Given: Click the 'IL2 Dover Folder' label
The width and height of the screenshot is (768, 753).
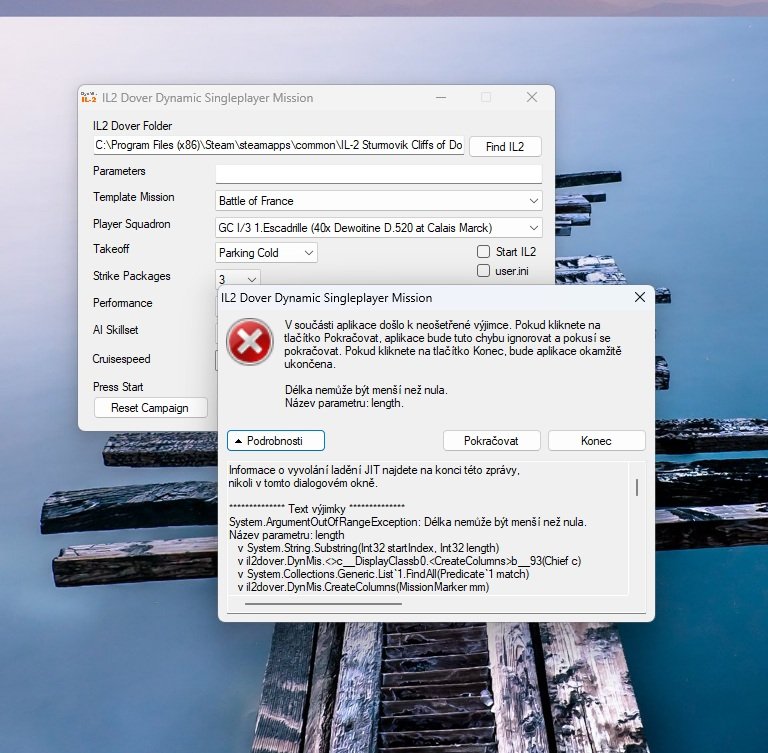Looking at the screenshot, I should click(x=132, y=126).
